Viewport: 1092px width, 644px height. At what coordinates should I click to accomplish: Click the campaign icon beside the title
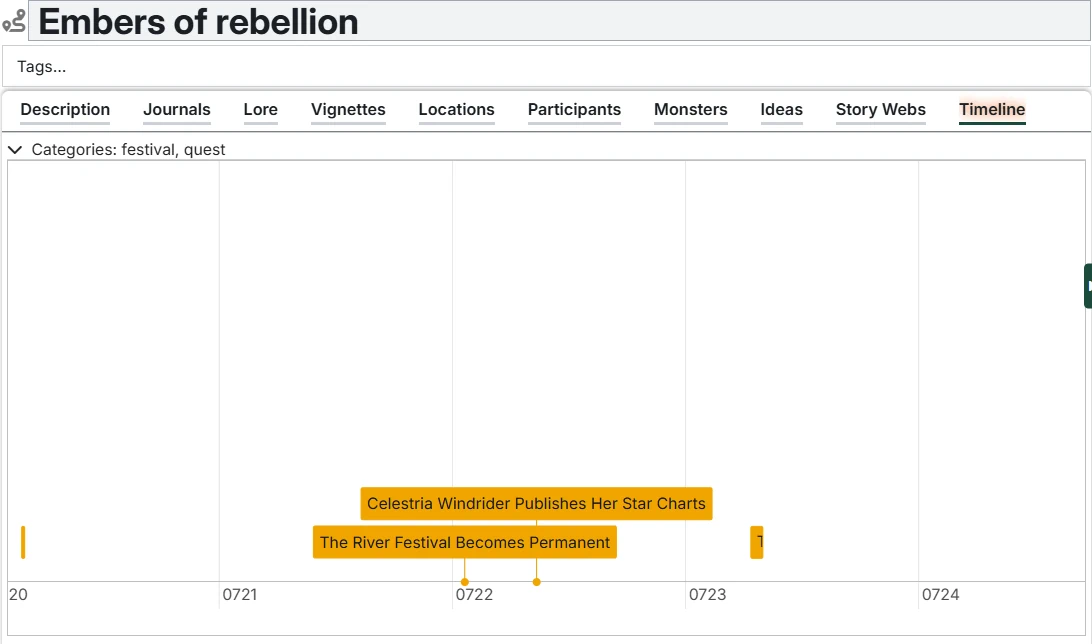tap(14, 22)
